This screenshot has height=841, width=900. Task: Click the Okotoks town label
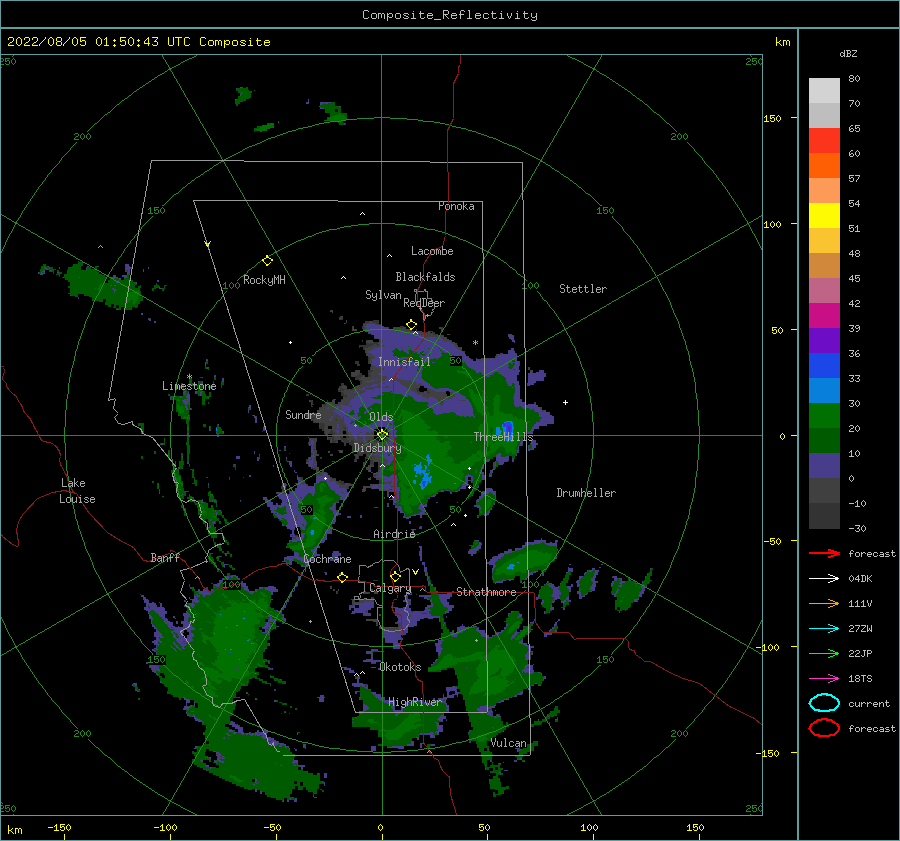click(x=400, y=667)
